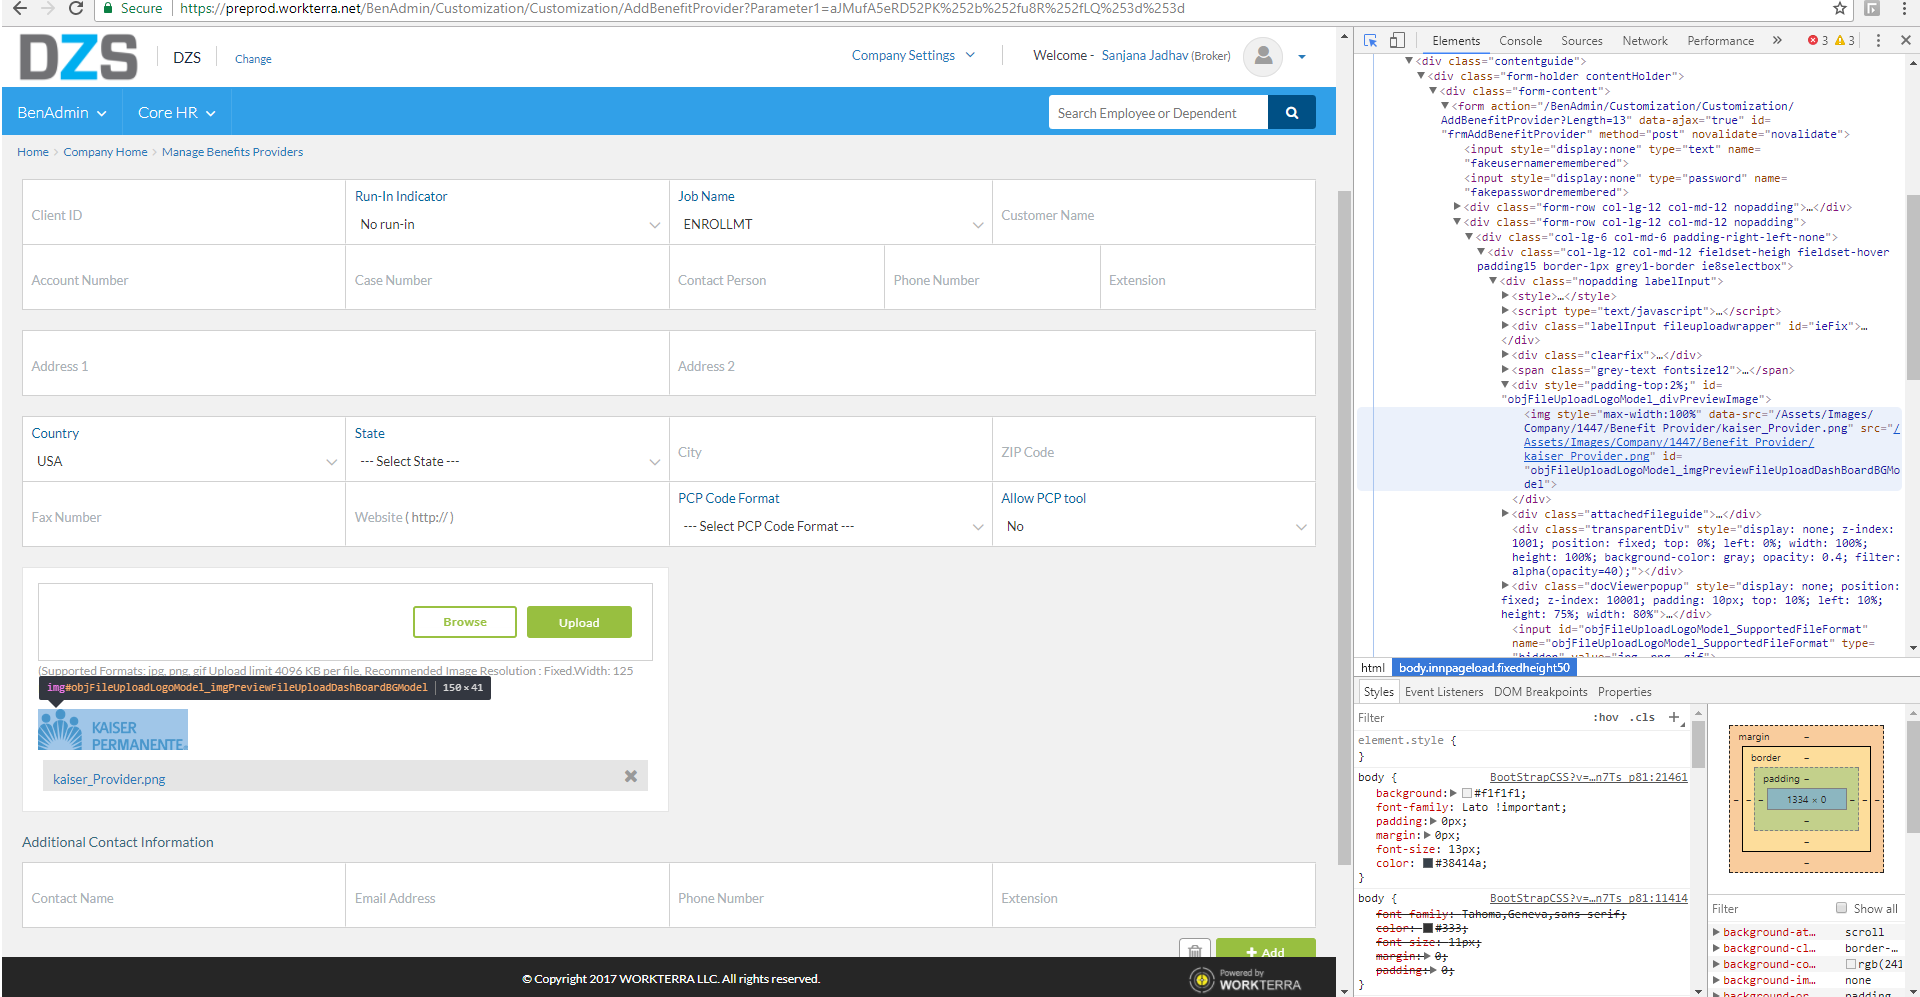Expand the Company Settings menu
1920x997 pixels.
913,55
